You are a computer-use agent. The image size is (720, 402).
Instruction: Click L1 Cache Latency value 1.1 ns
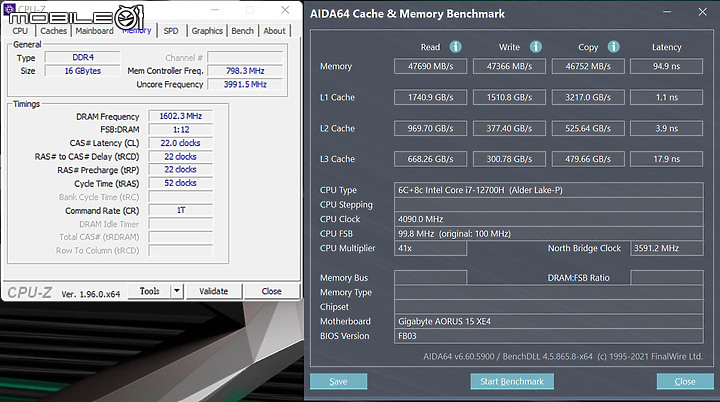(666, 97)
